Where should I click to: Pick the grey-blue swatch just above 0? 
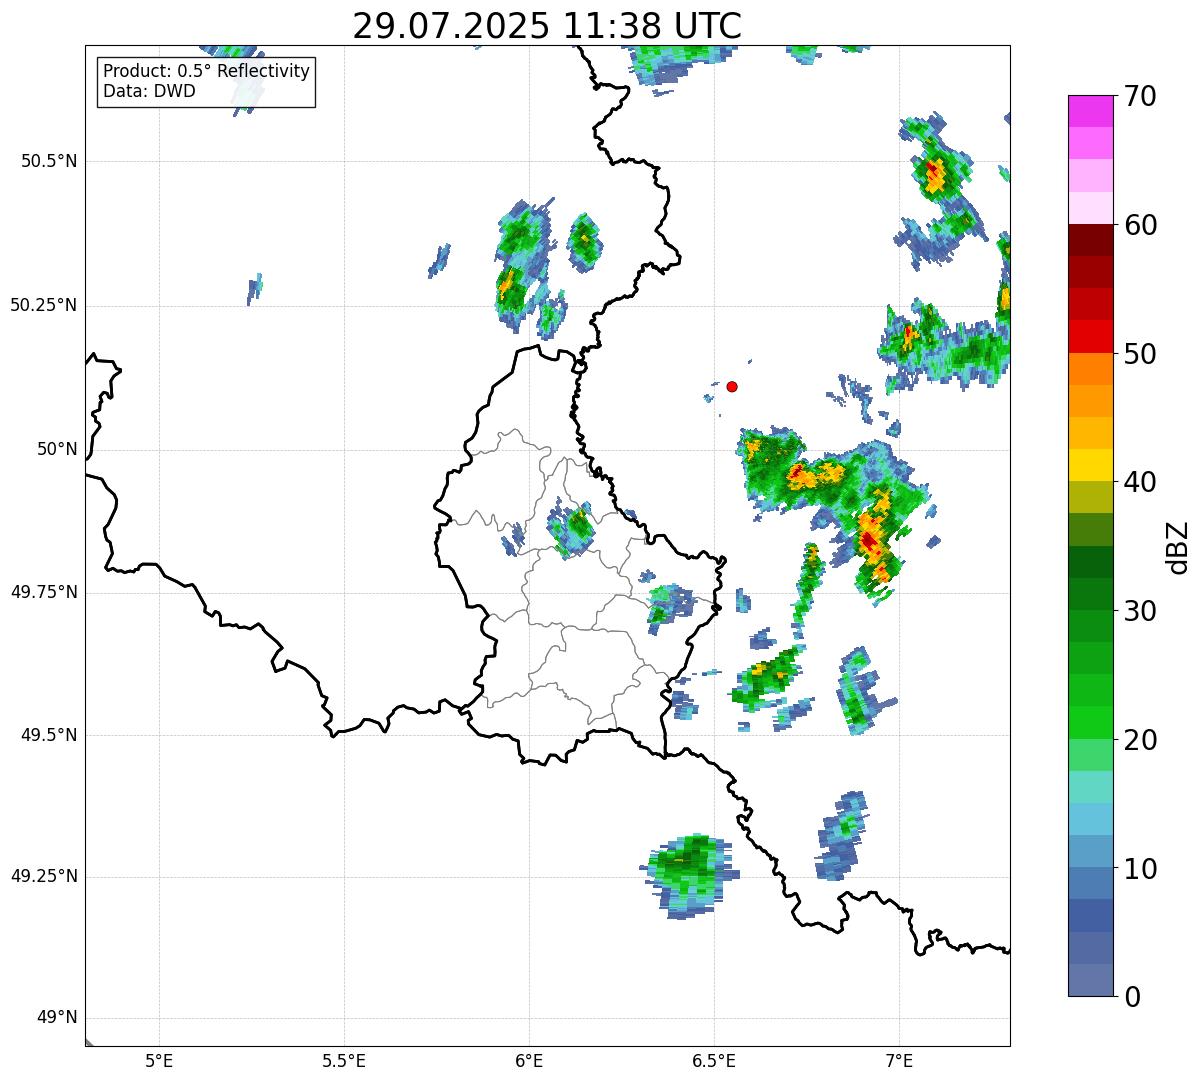(1091, 980)
